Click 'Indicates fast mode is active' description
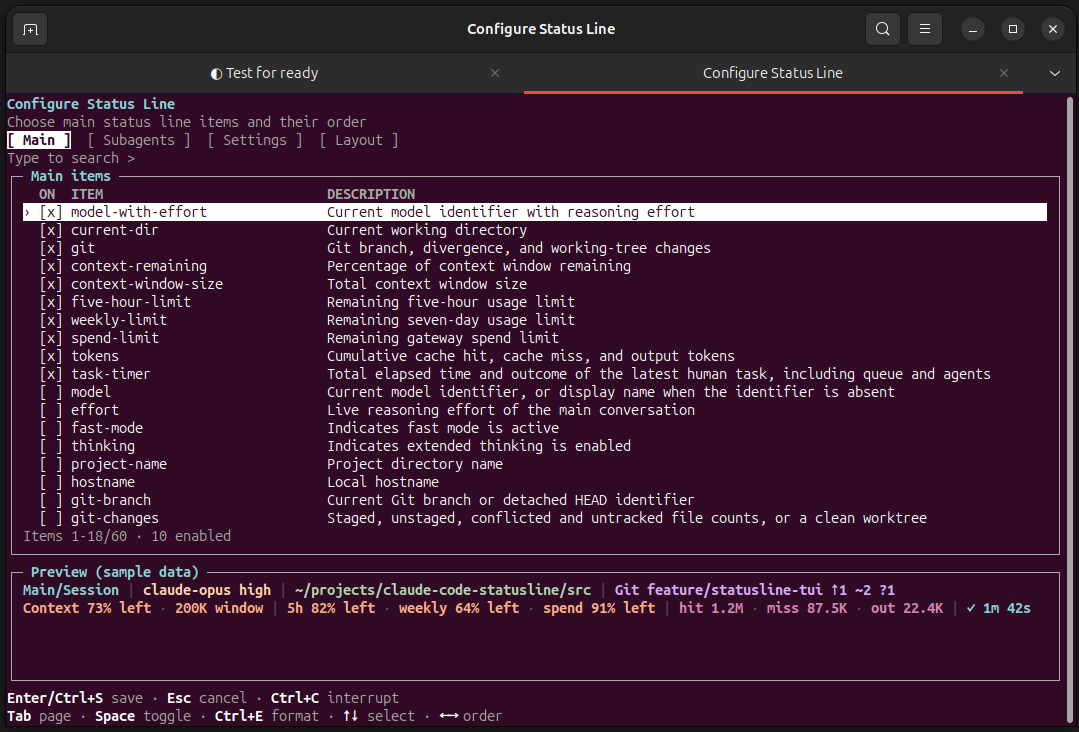The image size is (1079, 732). (442, 428)
